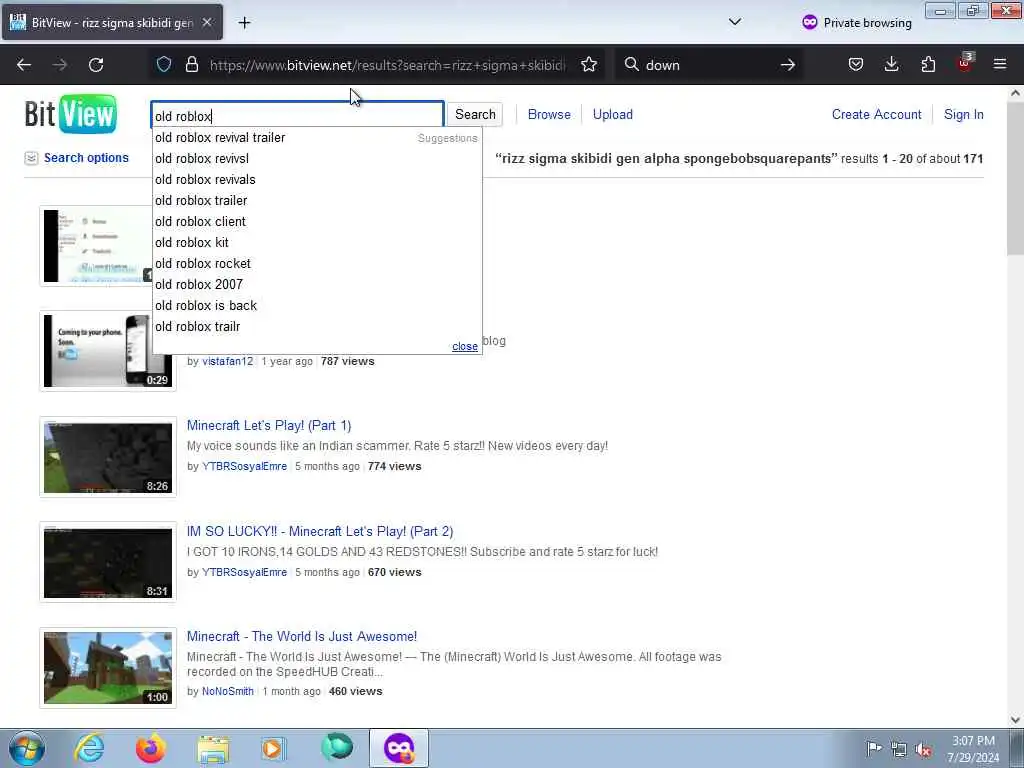The height and width of the screenshot is (768, 1024).
Task: Bookmark this page with the star icon
Action: 588,64
